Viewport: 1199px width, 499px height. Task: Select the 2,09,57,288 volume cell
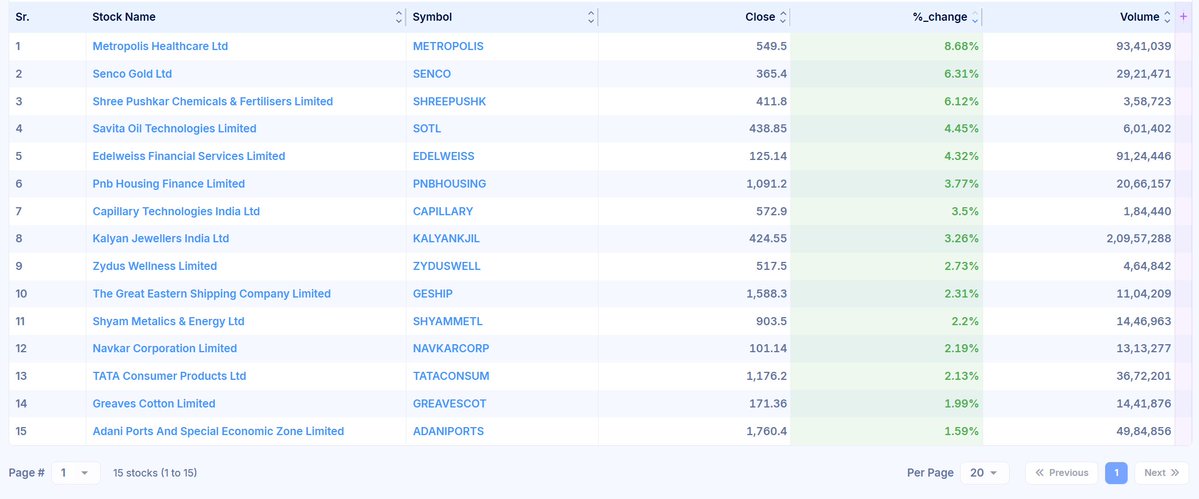click(x=1079, y=238)
